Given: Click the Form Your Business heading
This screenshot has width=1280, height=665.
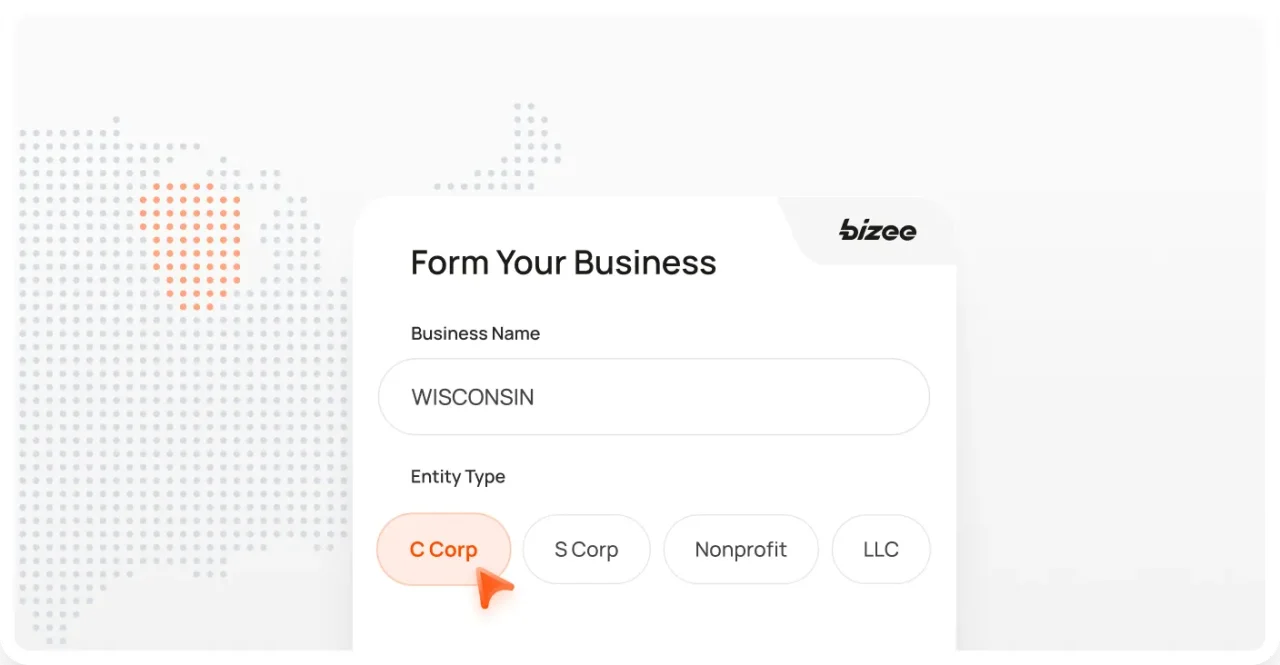Looking at the screenshot, I should tap(563, 262).
